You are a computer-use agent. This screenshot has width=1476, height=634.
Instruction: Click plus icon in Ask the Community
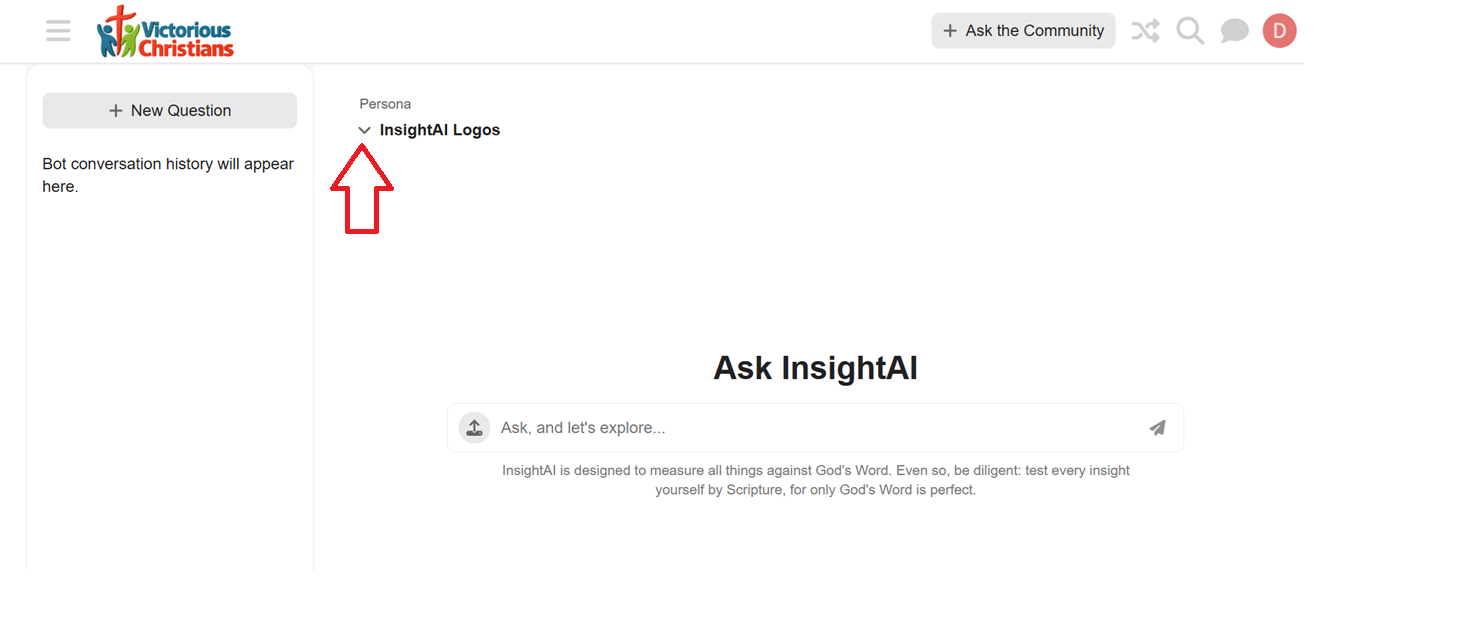click(x=950, y=31)
